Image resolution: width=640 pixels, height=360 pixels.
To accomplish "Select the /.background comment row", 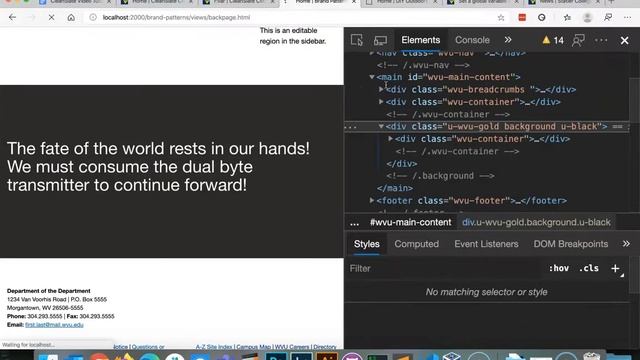I will (440, 176).
